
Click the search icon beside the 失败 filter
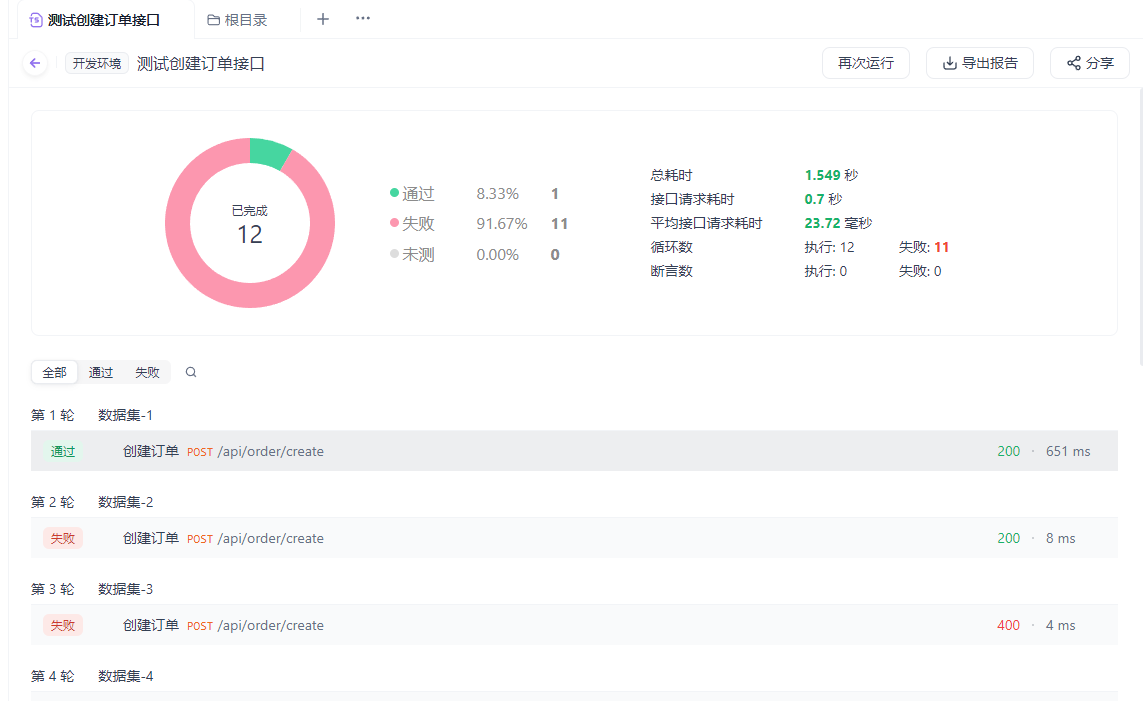coord(191,372)
